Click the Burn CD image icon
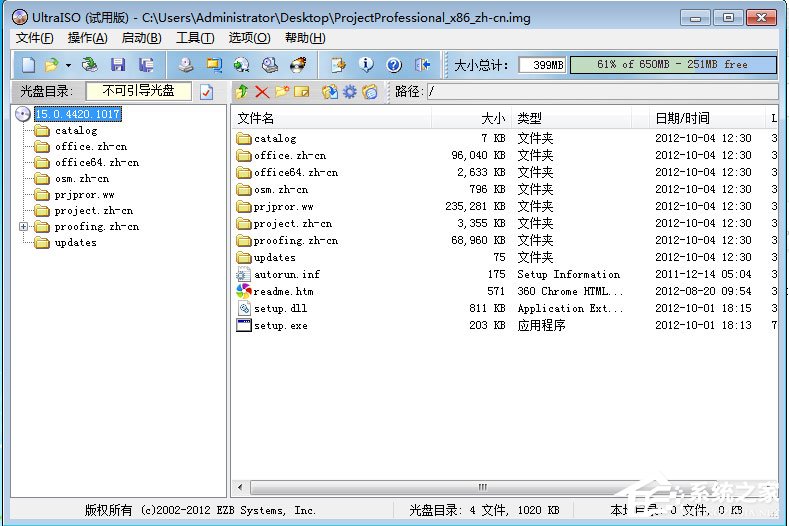789x526 pixels. point(297,65)
